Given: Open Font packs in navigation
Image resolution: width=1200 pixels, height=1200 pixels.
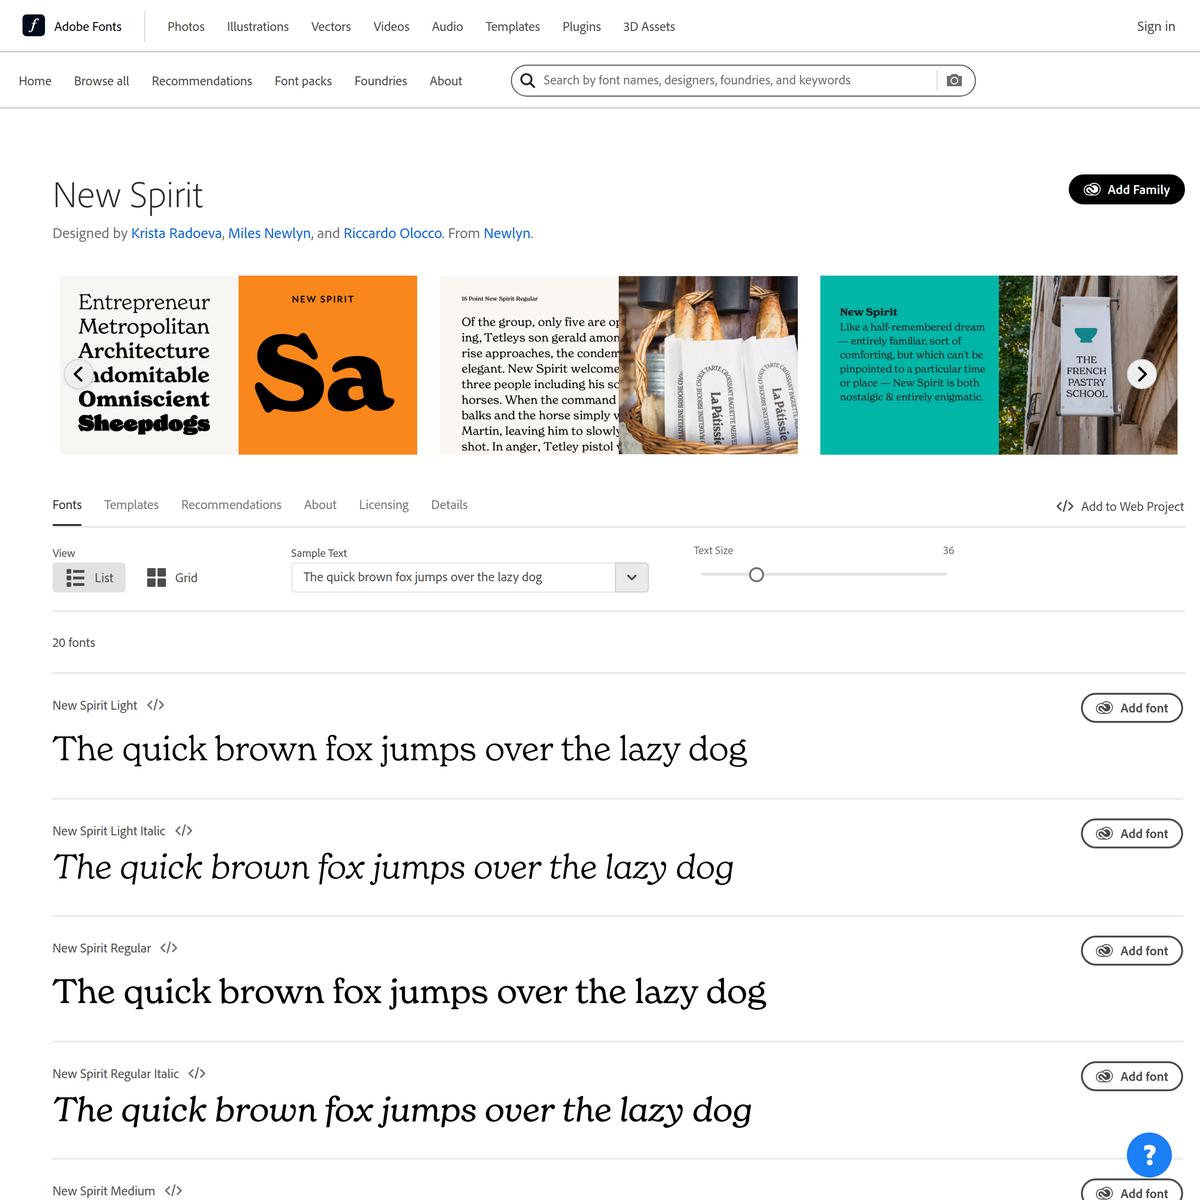Looking at the screenshot, I should [x=303, y=81].
